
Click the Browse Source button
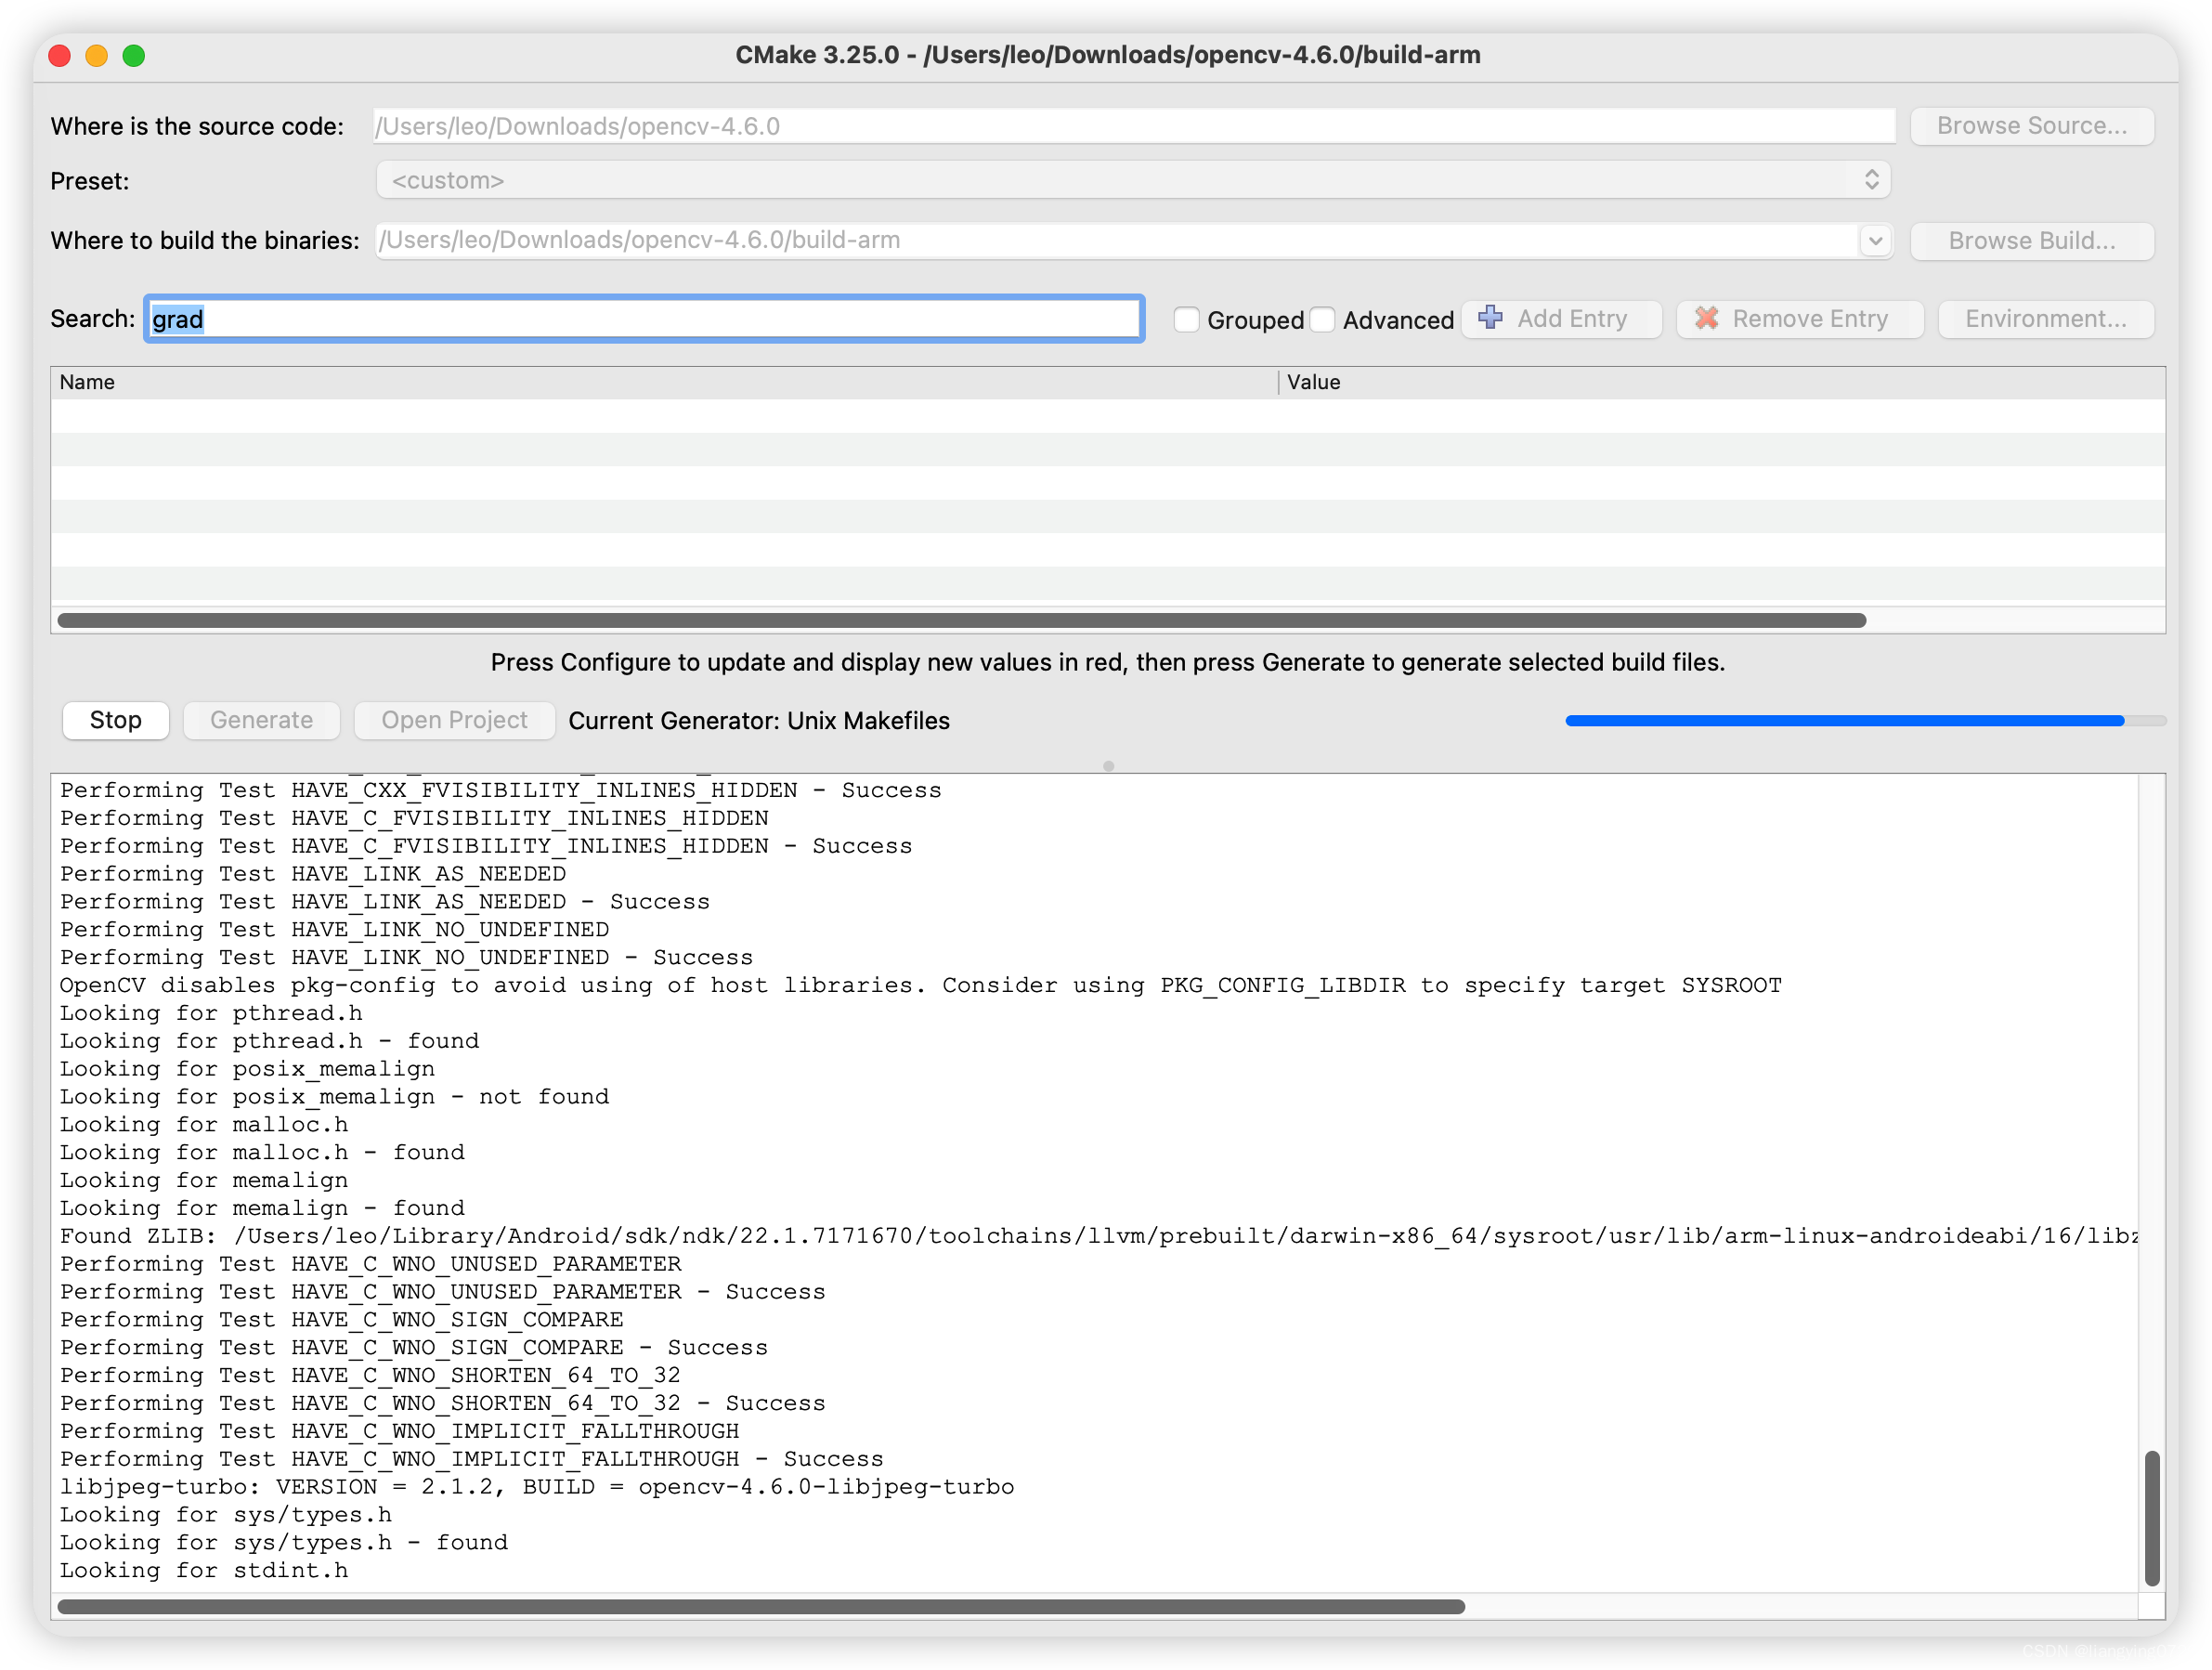[2031, 125]
